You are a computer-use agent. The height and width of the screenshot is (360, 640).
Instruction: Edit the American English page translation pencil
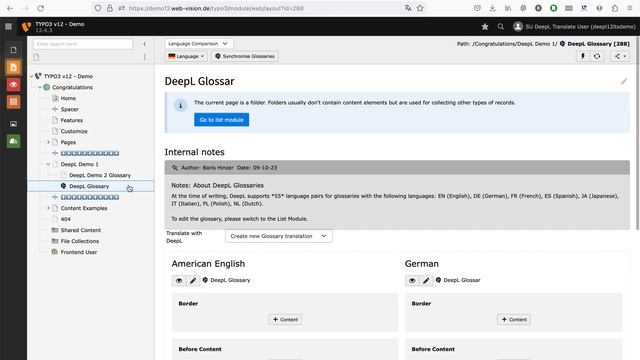193,280
